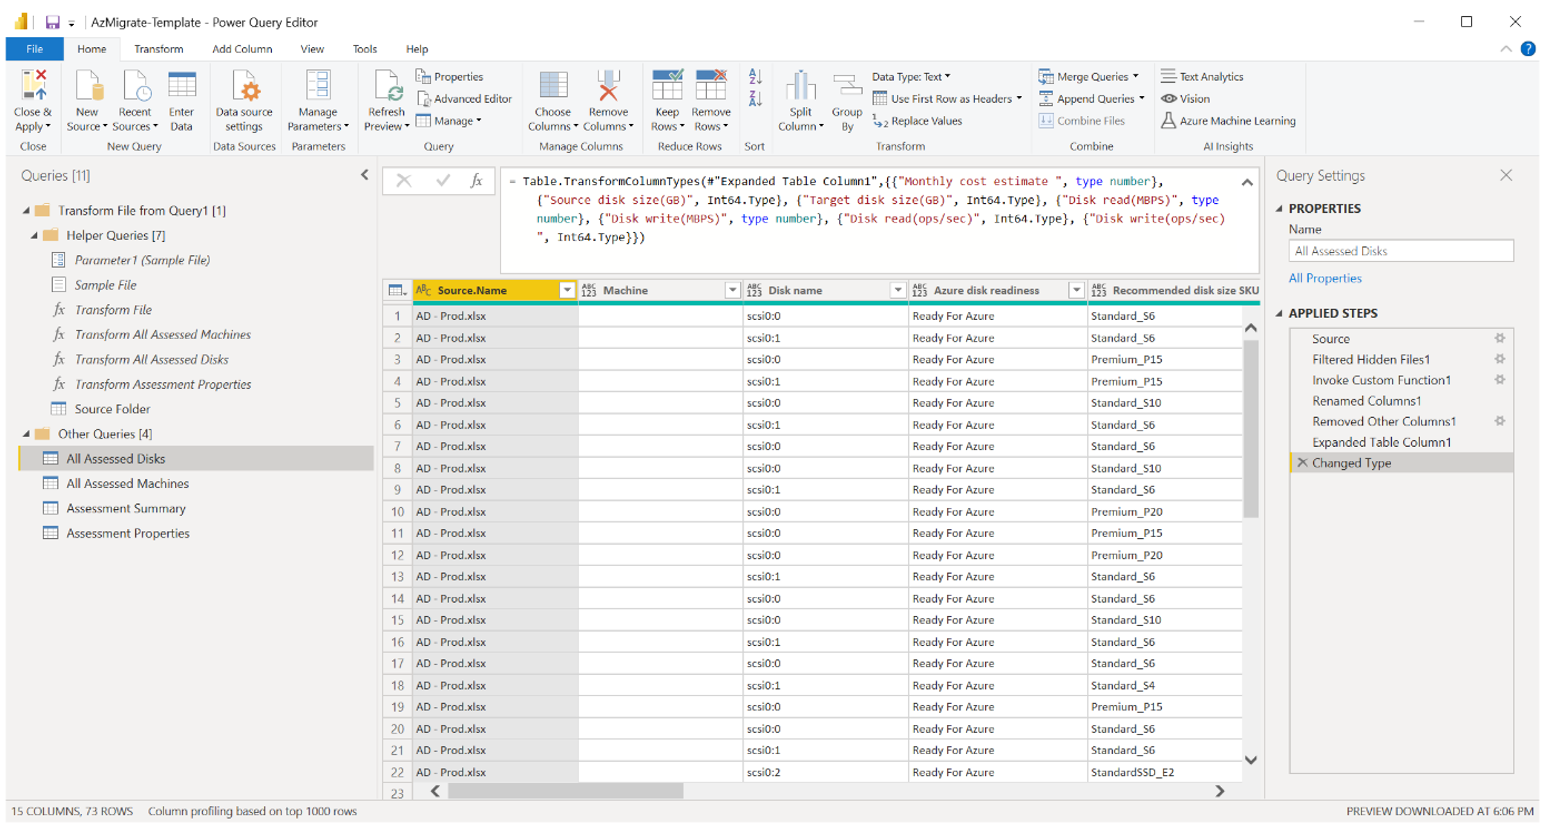This screenshot has width=1547, height=827.
Task: Click the Enter Data icon
Action: coord(182,86)
